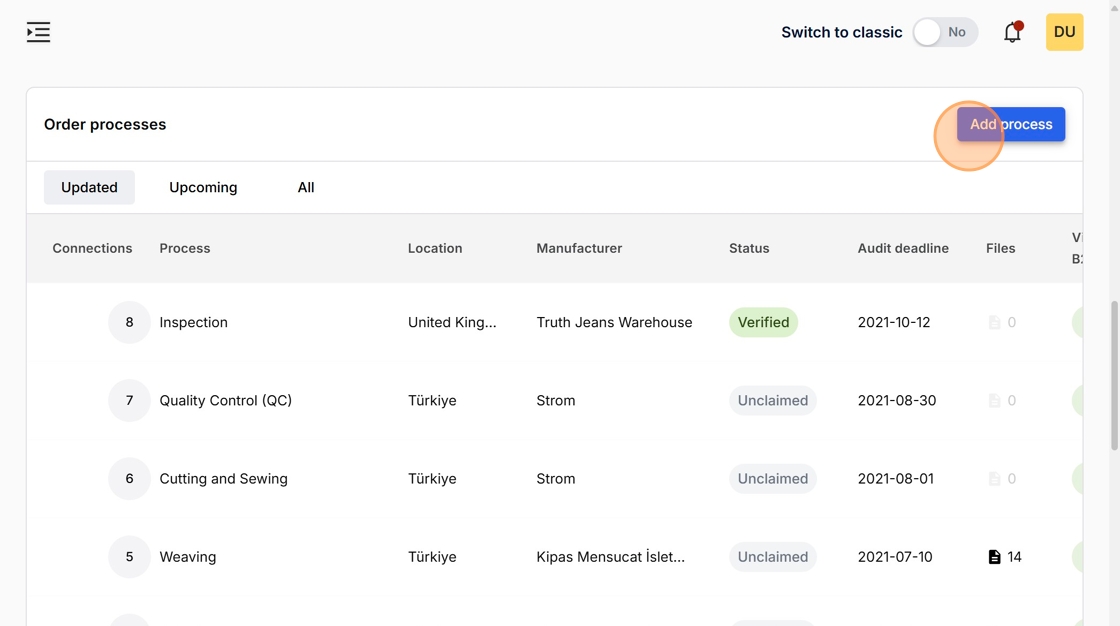1120x626 pixels.
Task: Click Unclaimed status in Weaving row
Action: pyautogui.click(x=772, y=557)
